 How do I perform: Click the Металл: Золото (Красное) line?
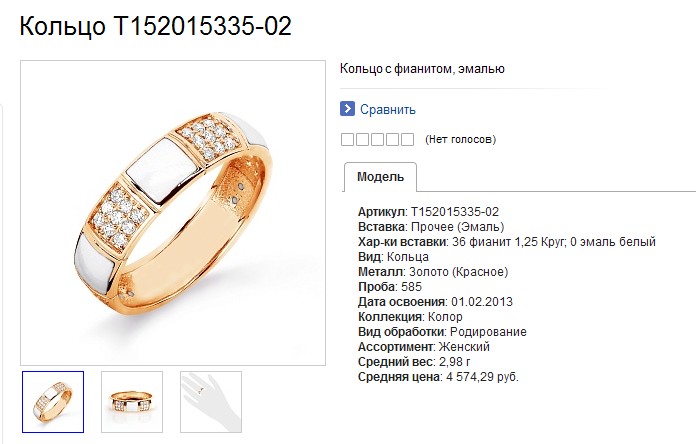[433, 272]
